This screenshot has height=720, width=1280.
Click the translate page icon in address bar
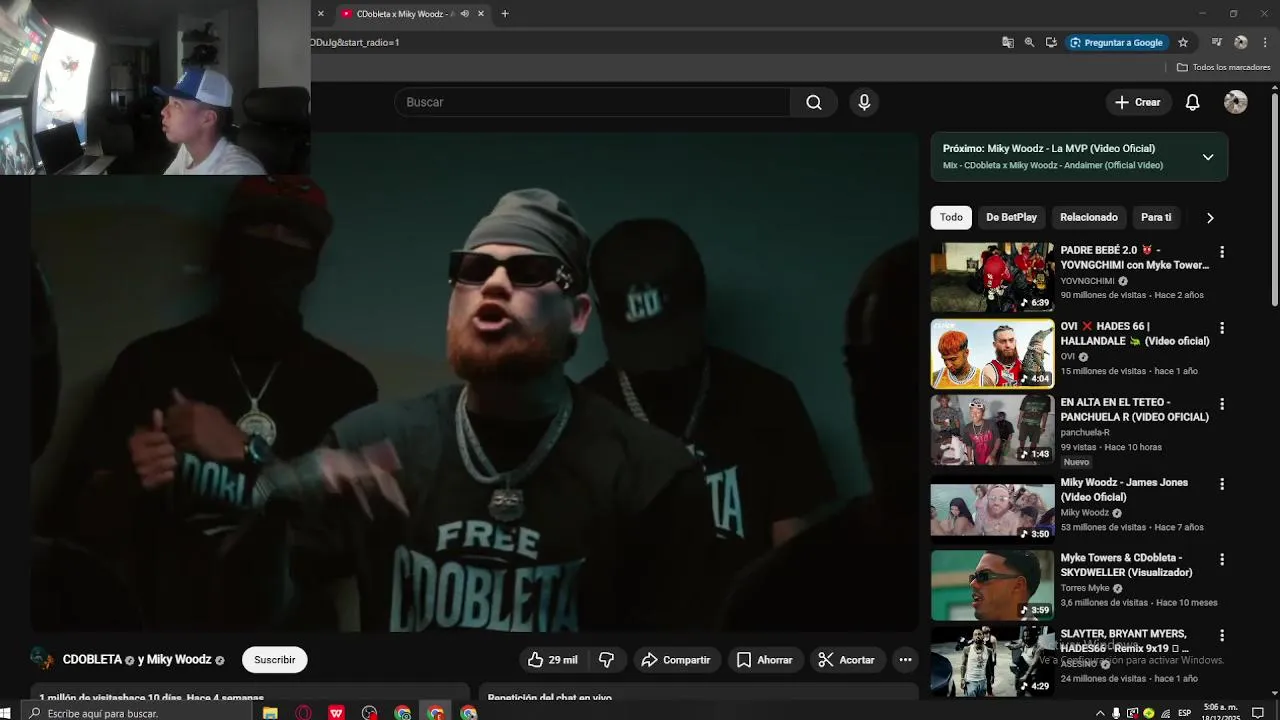pos(1008,42)
